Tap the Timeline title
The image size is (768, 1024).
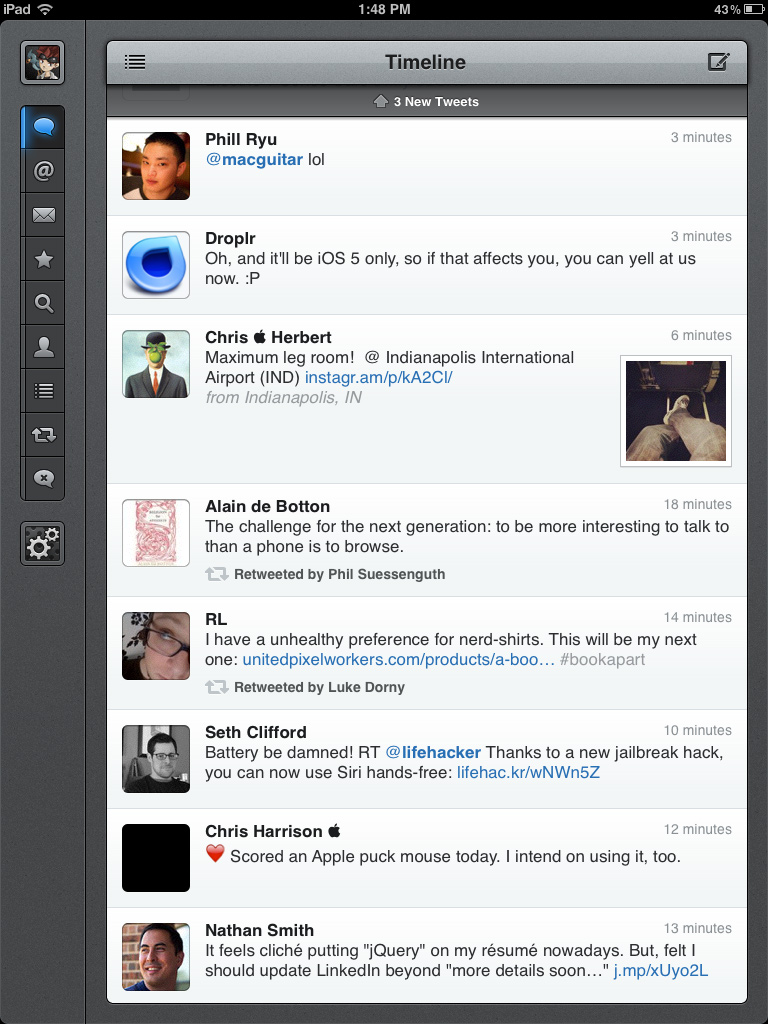(425, 62)
